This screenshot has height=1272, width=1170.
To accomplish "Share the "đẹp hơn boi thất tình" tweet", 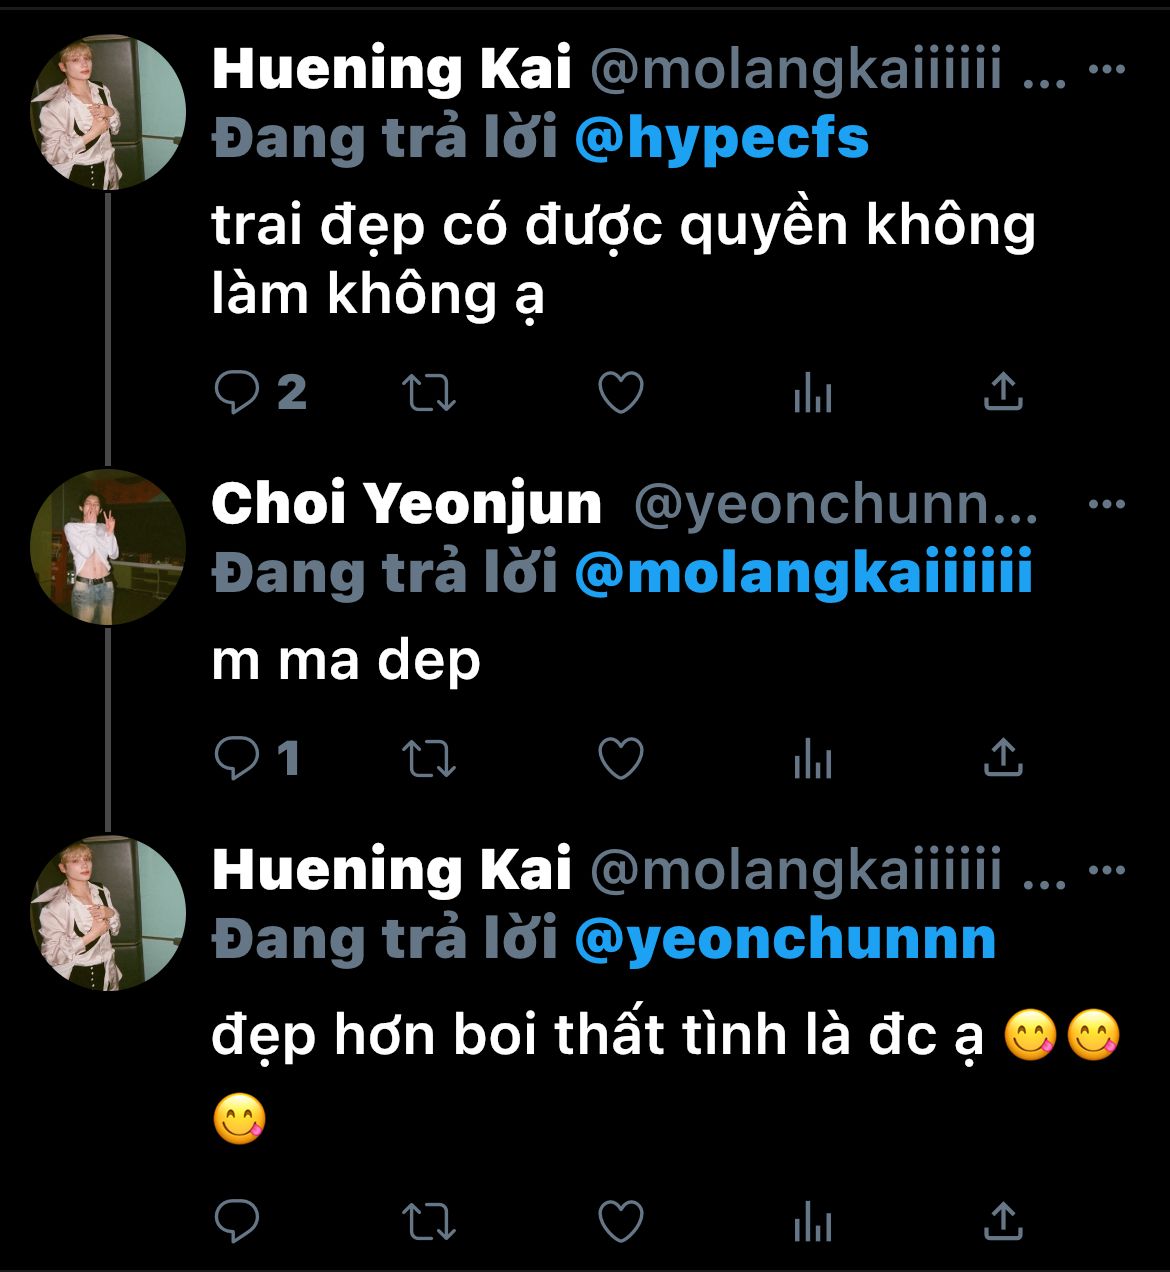I will pyautogui.click(x=1002, y=1220).
